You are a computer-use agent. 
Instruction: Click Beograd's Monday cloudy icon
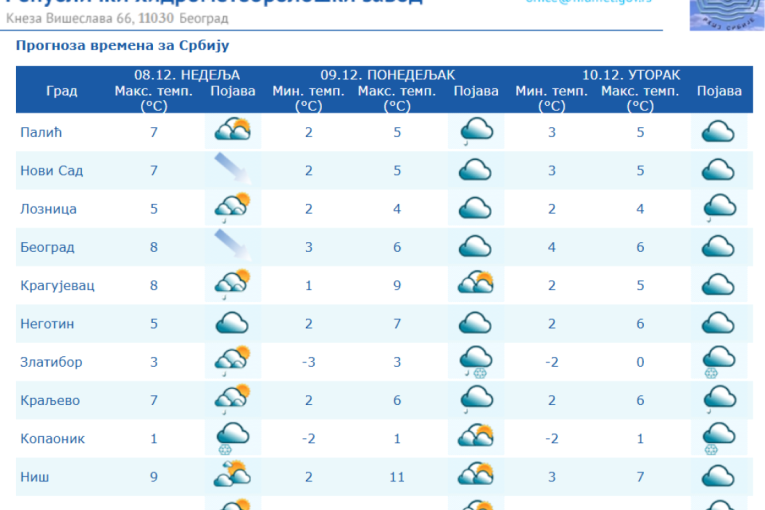[x=475, y=247]
